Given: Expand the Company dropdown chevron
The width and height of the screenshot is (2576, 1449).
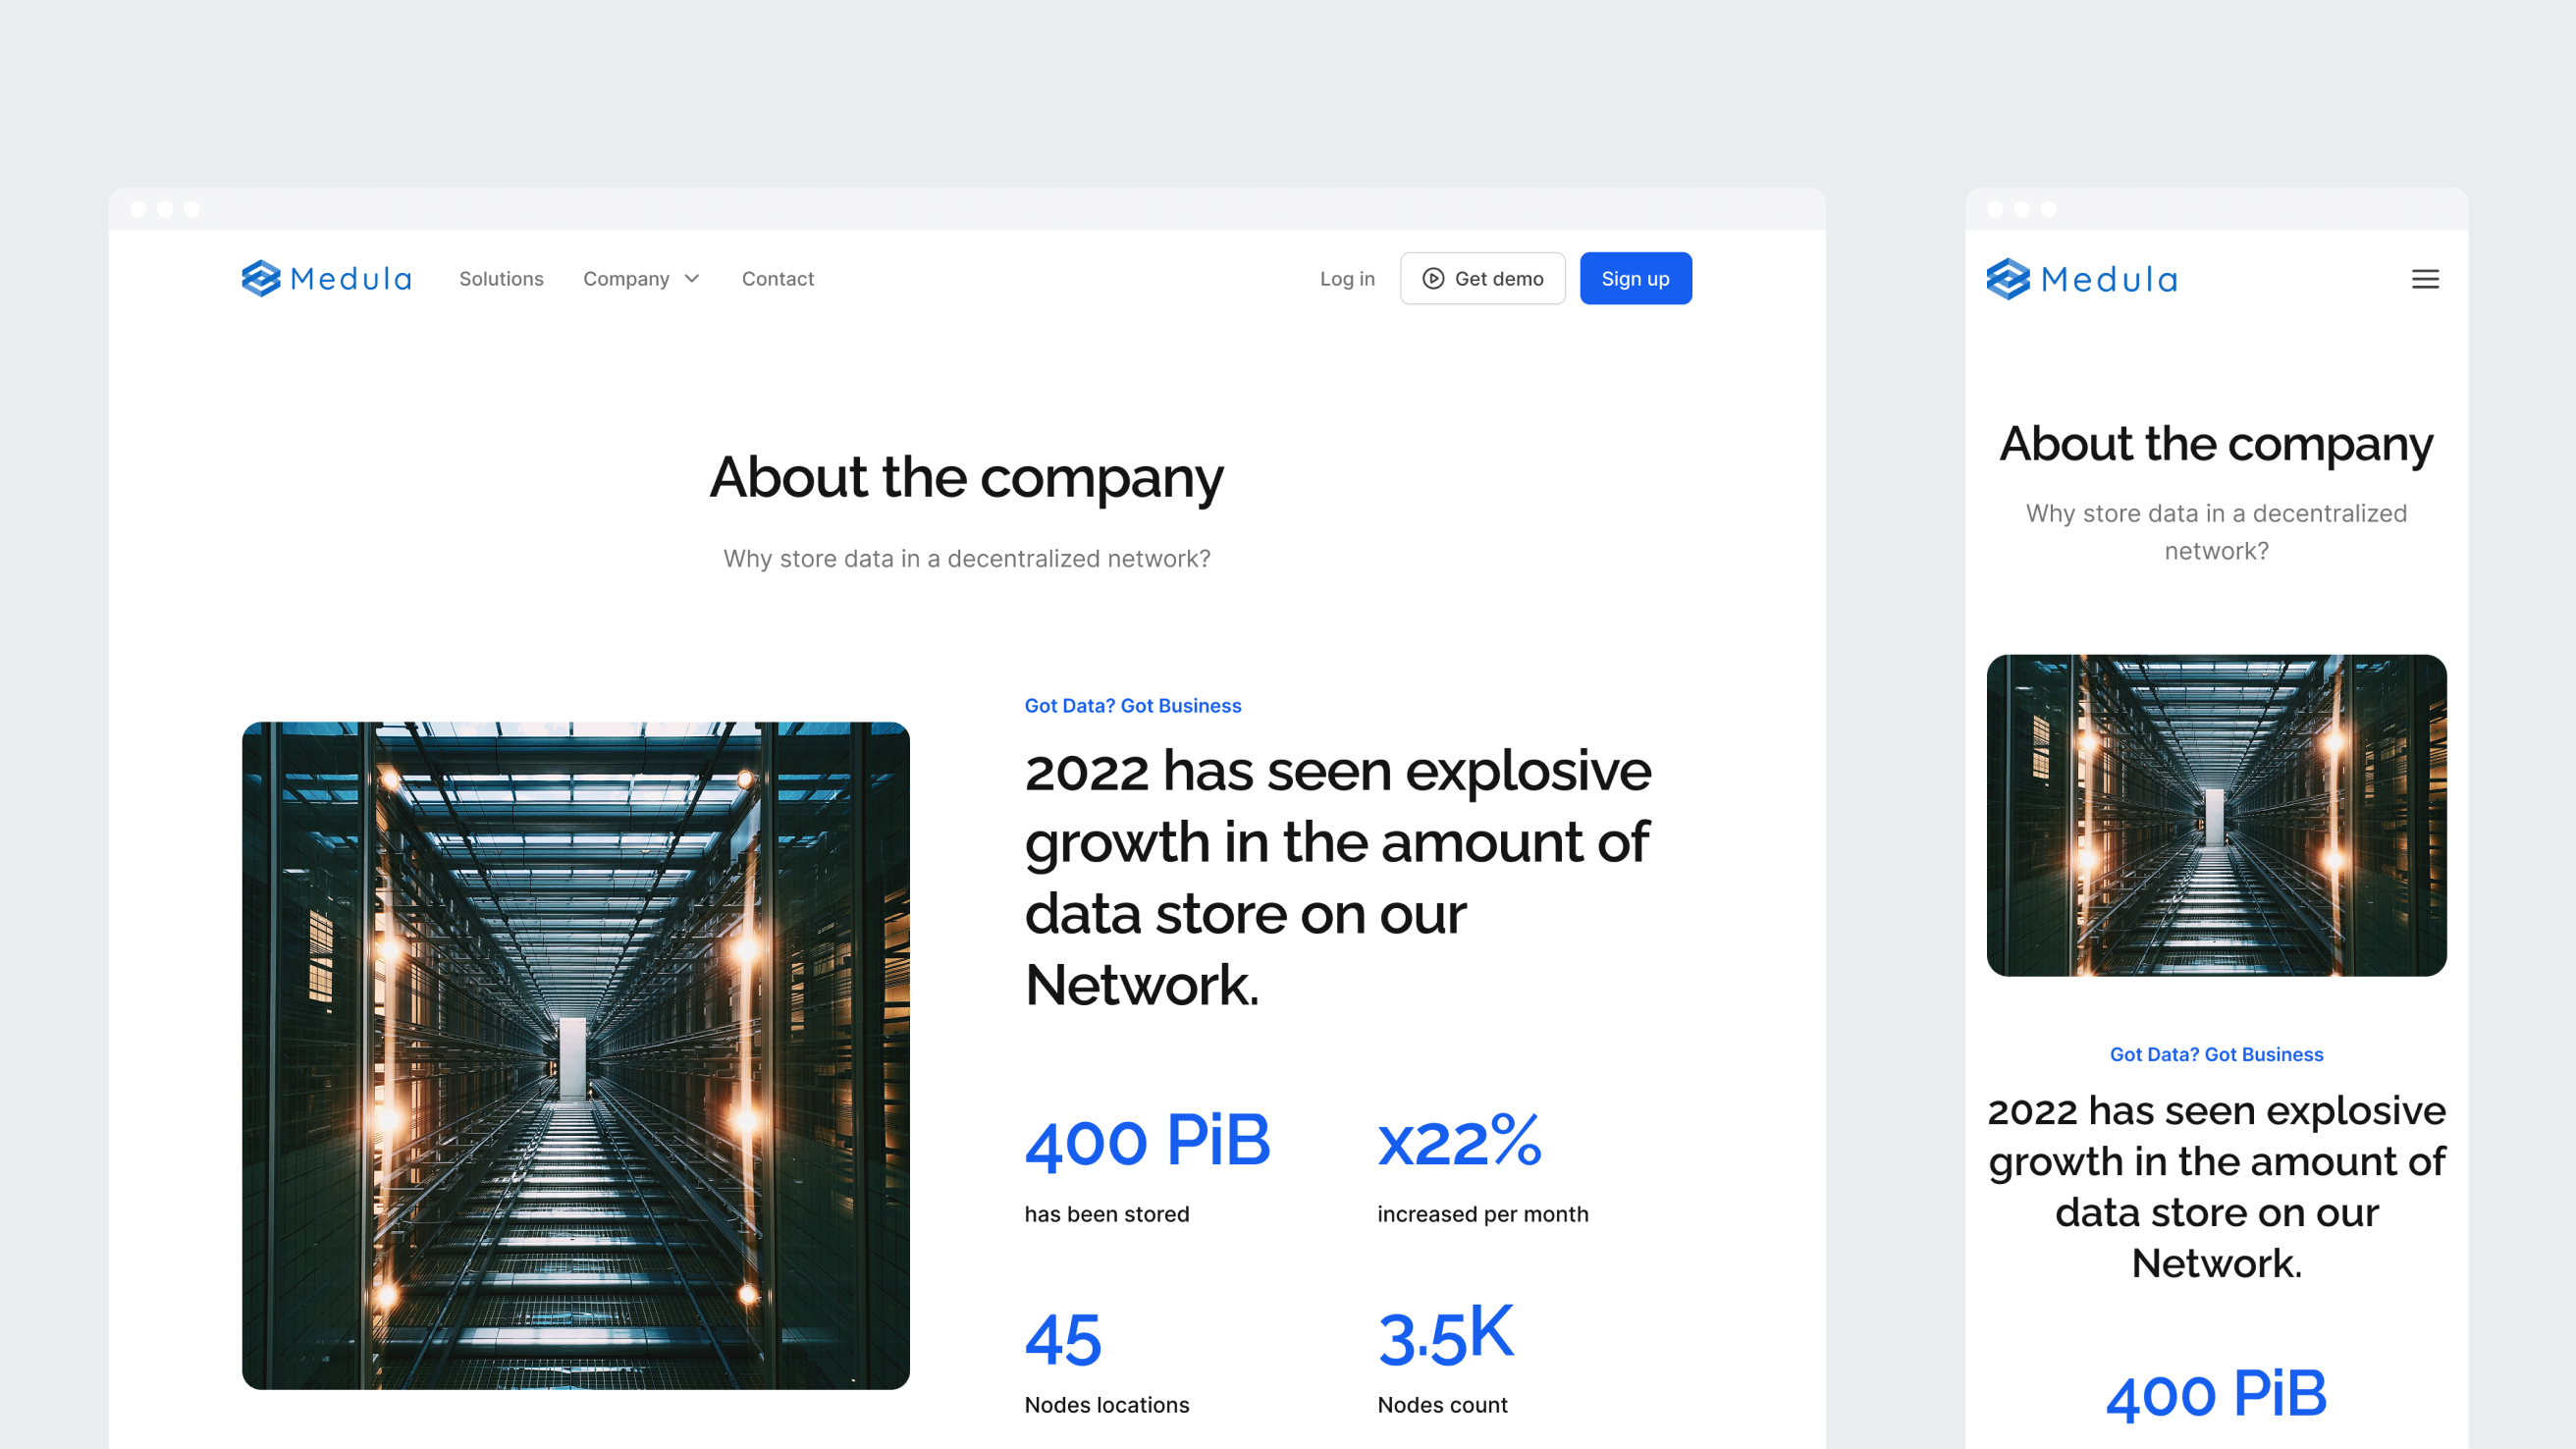Looking at the screenshot, I should 692,278.
